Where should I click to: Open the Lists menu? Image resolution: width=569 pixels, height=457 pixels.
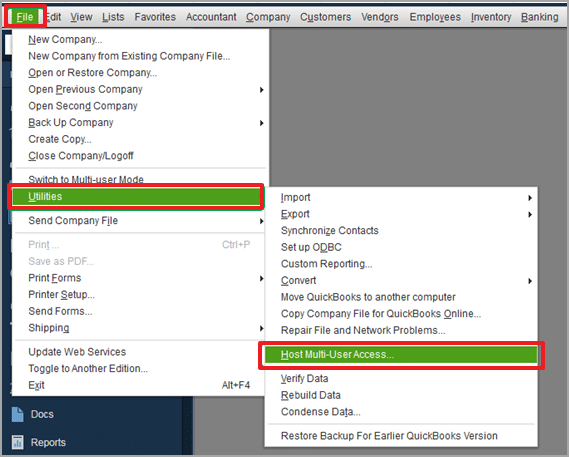(x=113, y=17)
